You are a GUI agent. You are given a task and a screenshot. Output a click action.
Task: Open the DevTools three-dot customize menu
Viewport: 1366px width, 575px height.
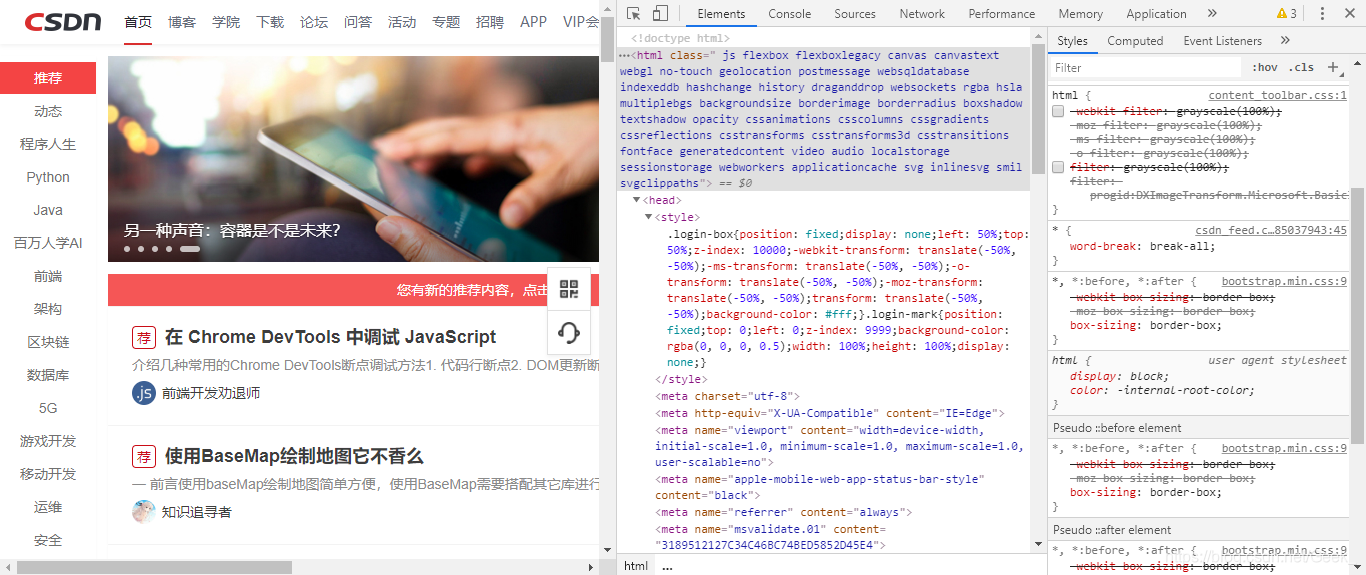[x=1322, y=14]
